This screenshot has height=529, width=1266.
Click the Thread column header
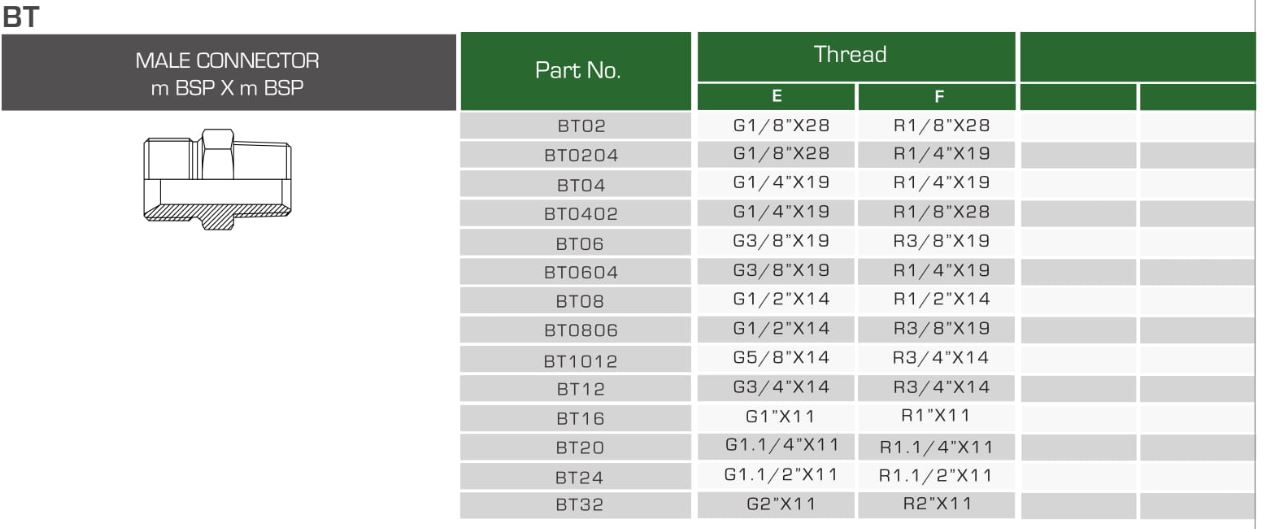tap(850, 55)
